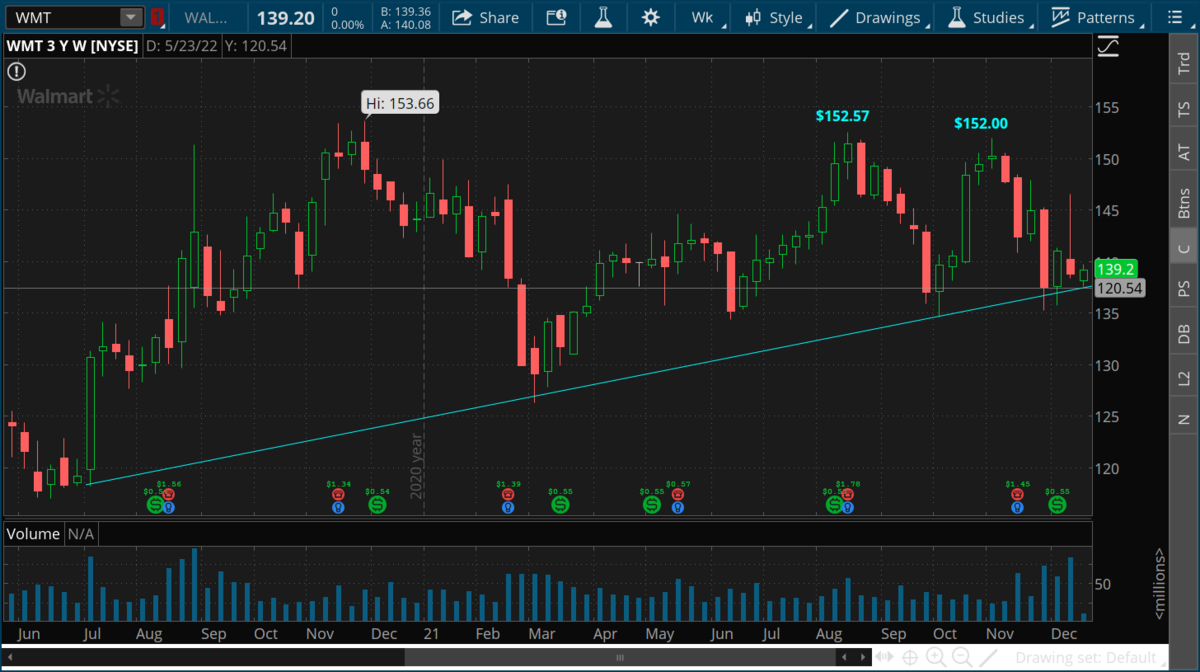Click the expand time axis arrows icon

[x=883, y=657]
